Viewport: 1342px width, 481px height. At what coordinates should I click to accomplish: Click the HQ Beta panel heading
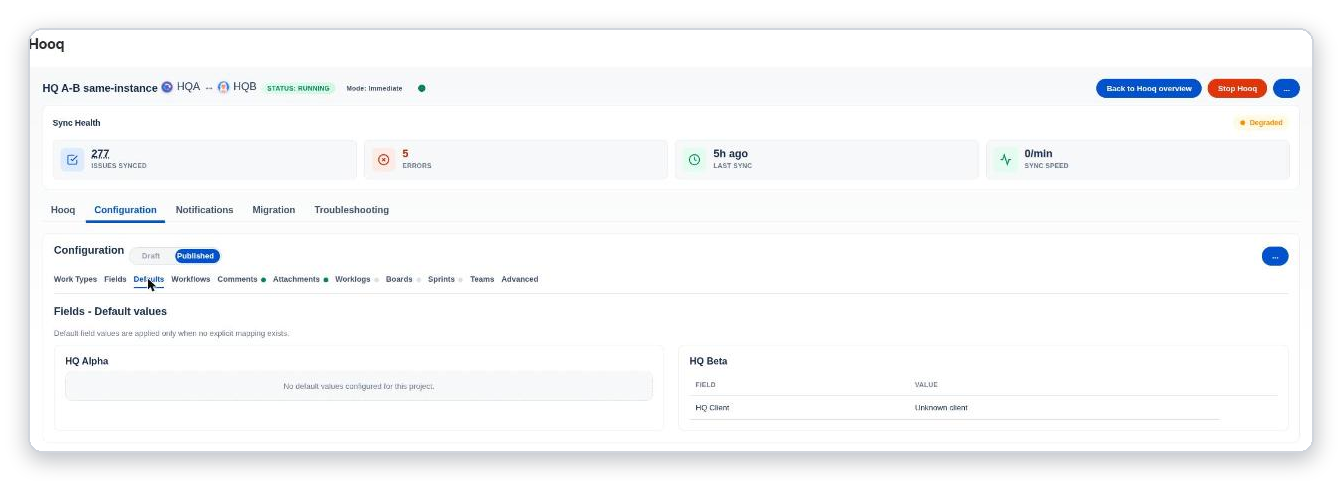click(x=708, y=361)
